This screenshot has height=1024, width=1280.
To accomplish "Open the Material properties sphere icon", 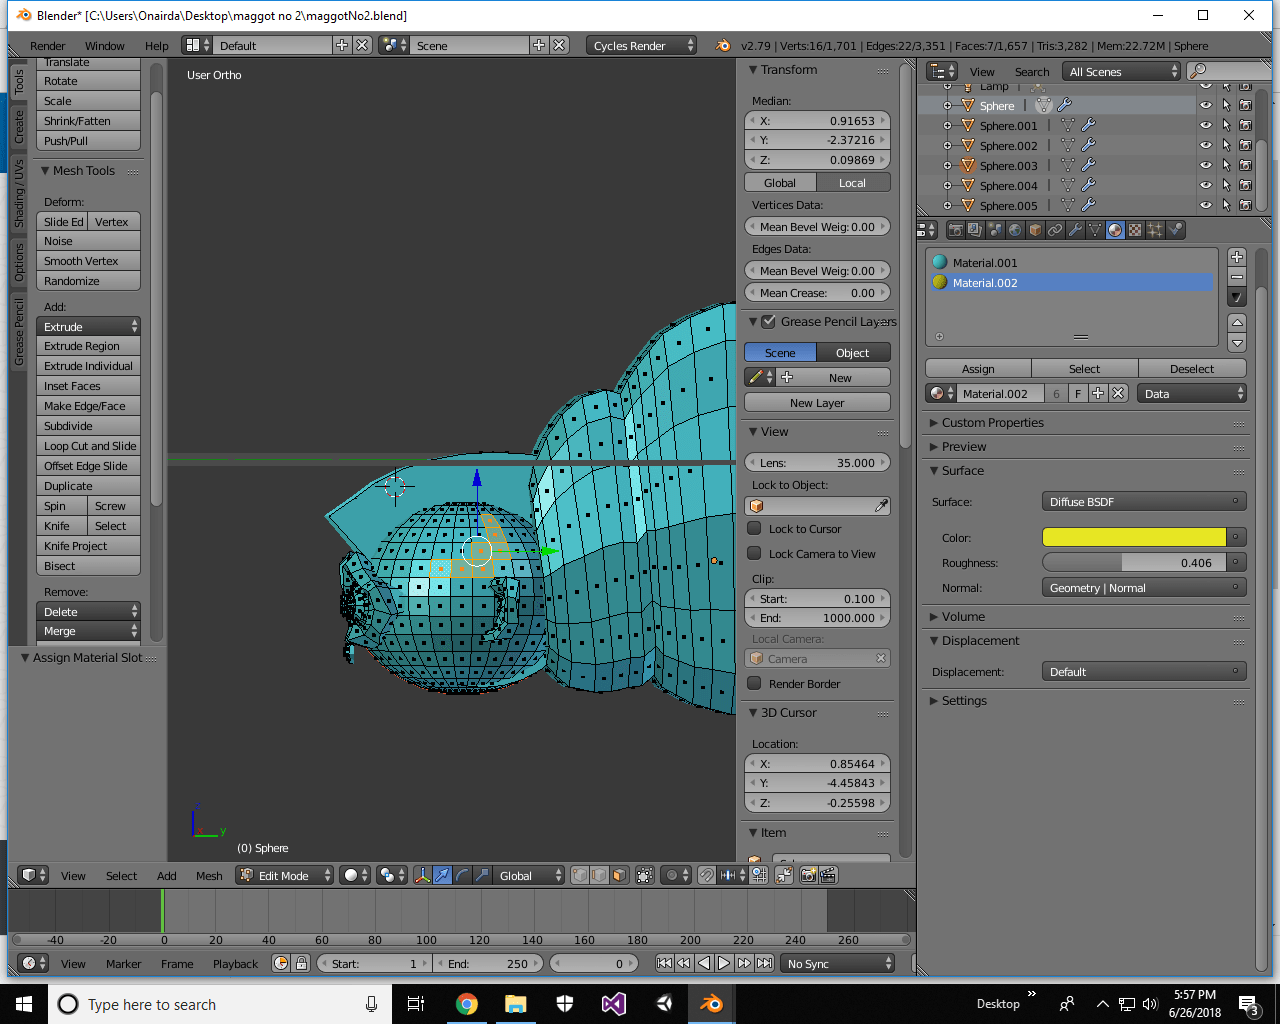I will pyautogui.click(x=1115, y=230).
